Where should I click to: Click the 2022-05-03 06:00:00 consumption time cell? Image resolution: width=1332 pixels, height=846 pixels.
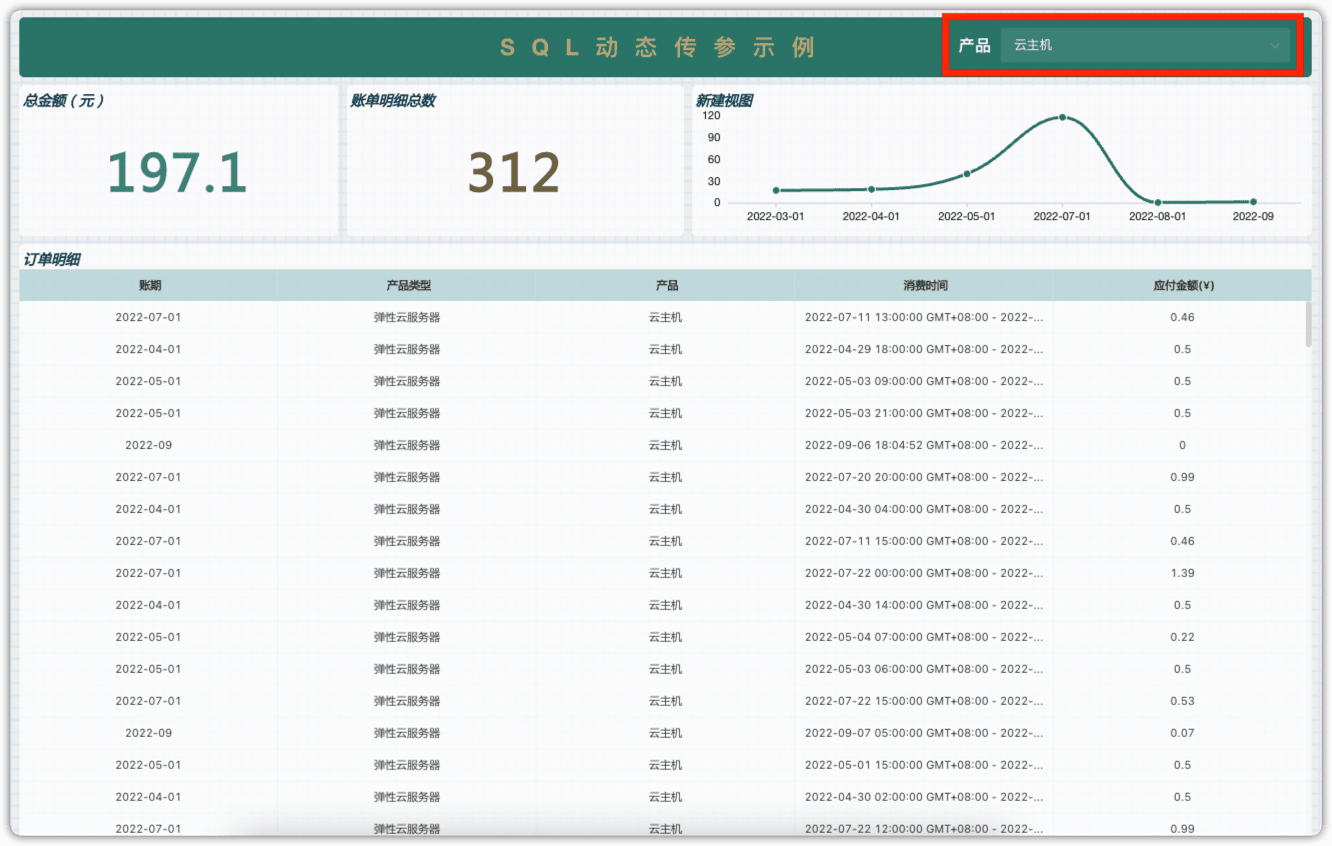coord(924,669)
